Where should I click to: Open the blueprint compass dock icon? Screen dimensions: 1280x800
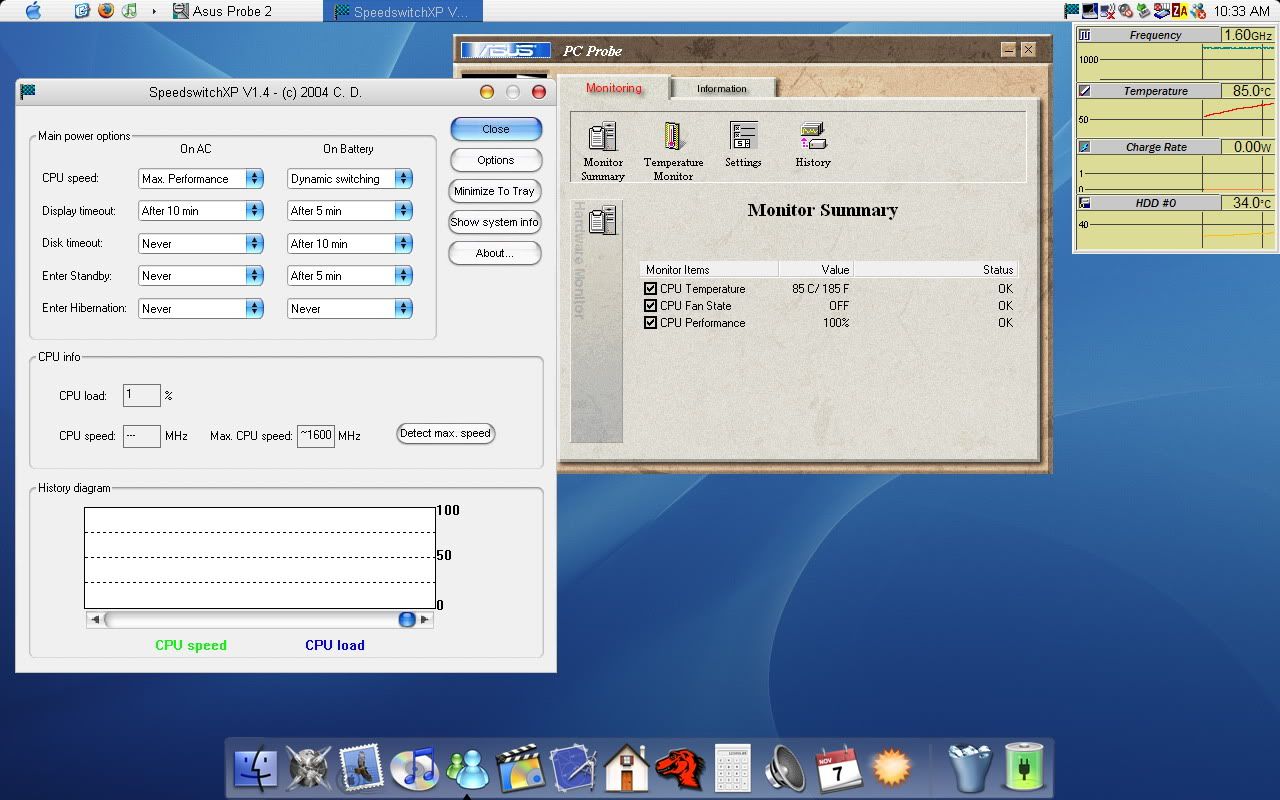point(573,768)
